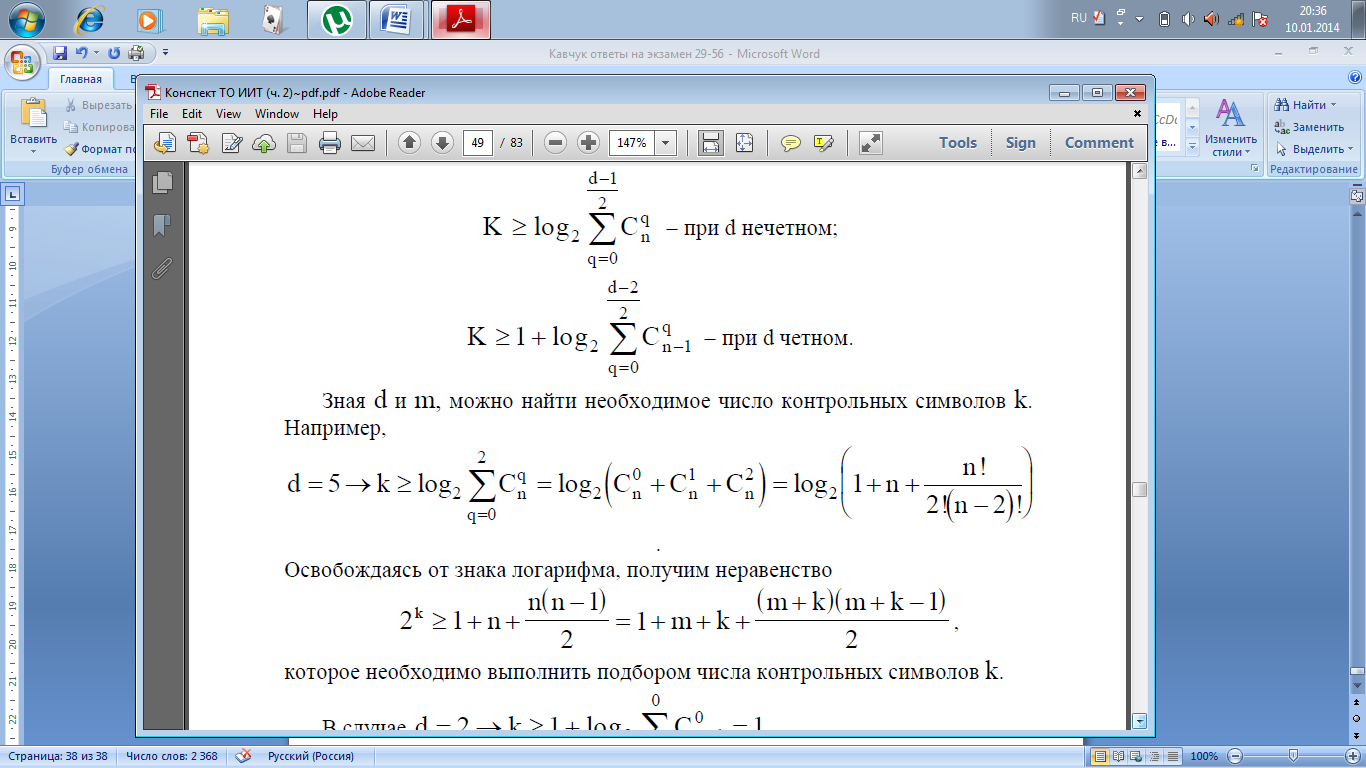The image size is (1366, 768).
Task: Open the page thumbnails panel
Action: pos(162,182)
